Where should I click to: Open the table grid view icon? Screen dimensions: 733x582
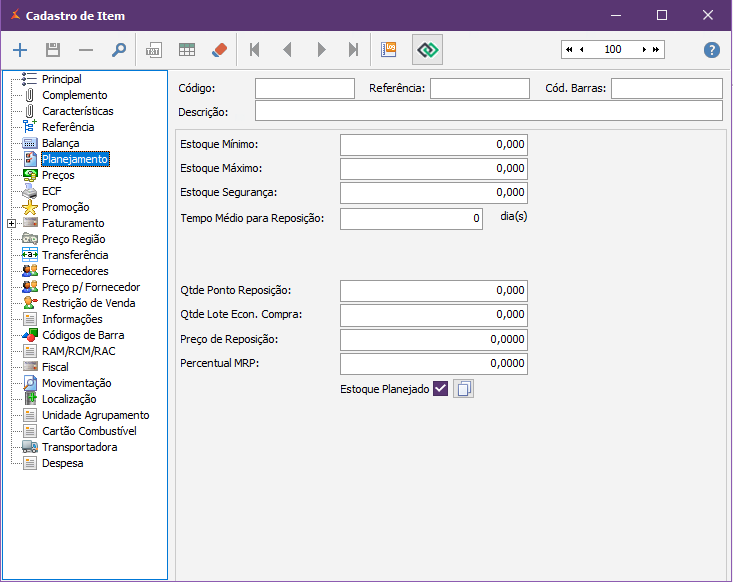coord(187,50)
